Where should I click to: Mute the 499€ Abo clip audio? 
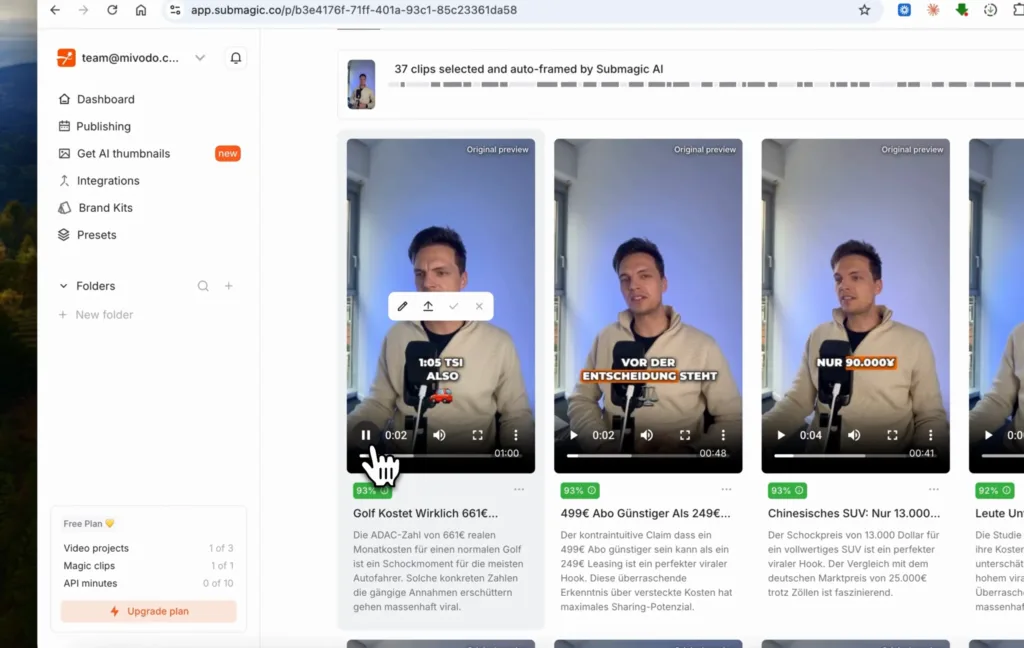tap(647, 435)
